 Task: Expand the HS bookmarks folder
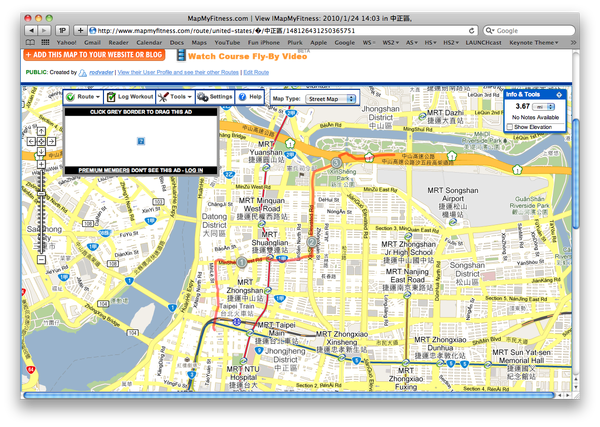(x=430, y=42)
